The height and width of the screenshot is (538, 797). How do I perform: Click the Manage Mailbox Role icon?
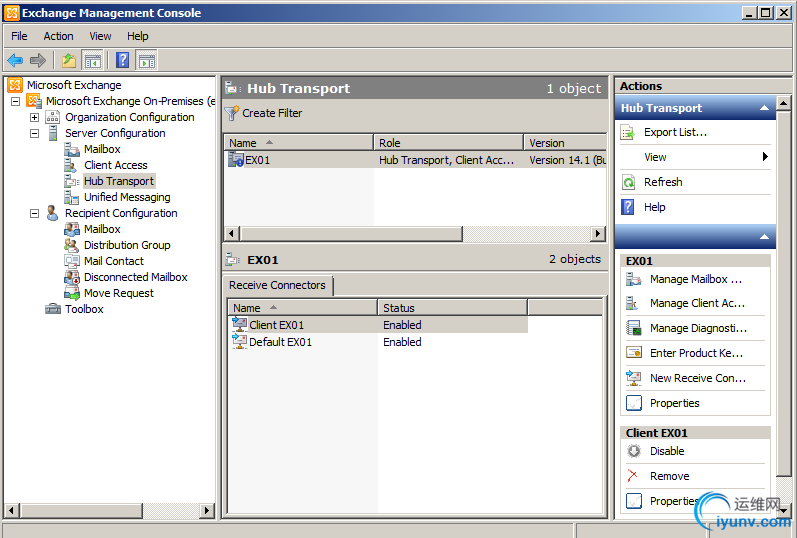point(633,279)
